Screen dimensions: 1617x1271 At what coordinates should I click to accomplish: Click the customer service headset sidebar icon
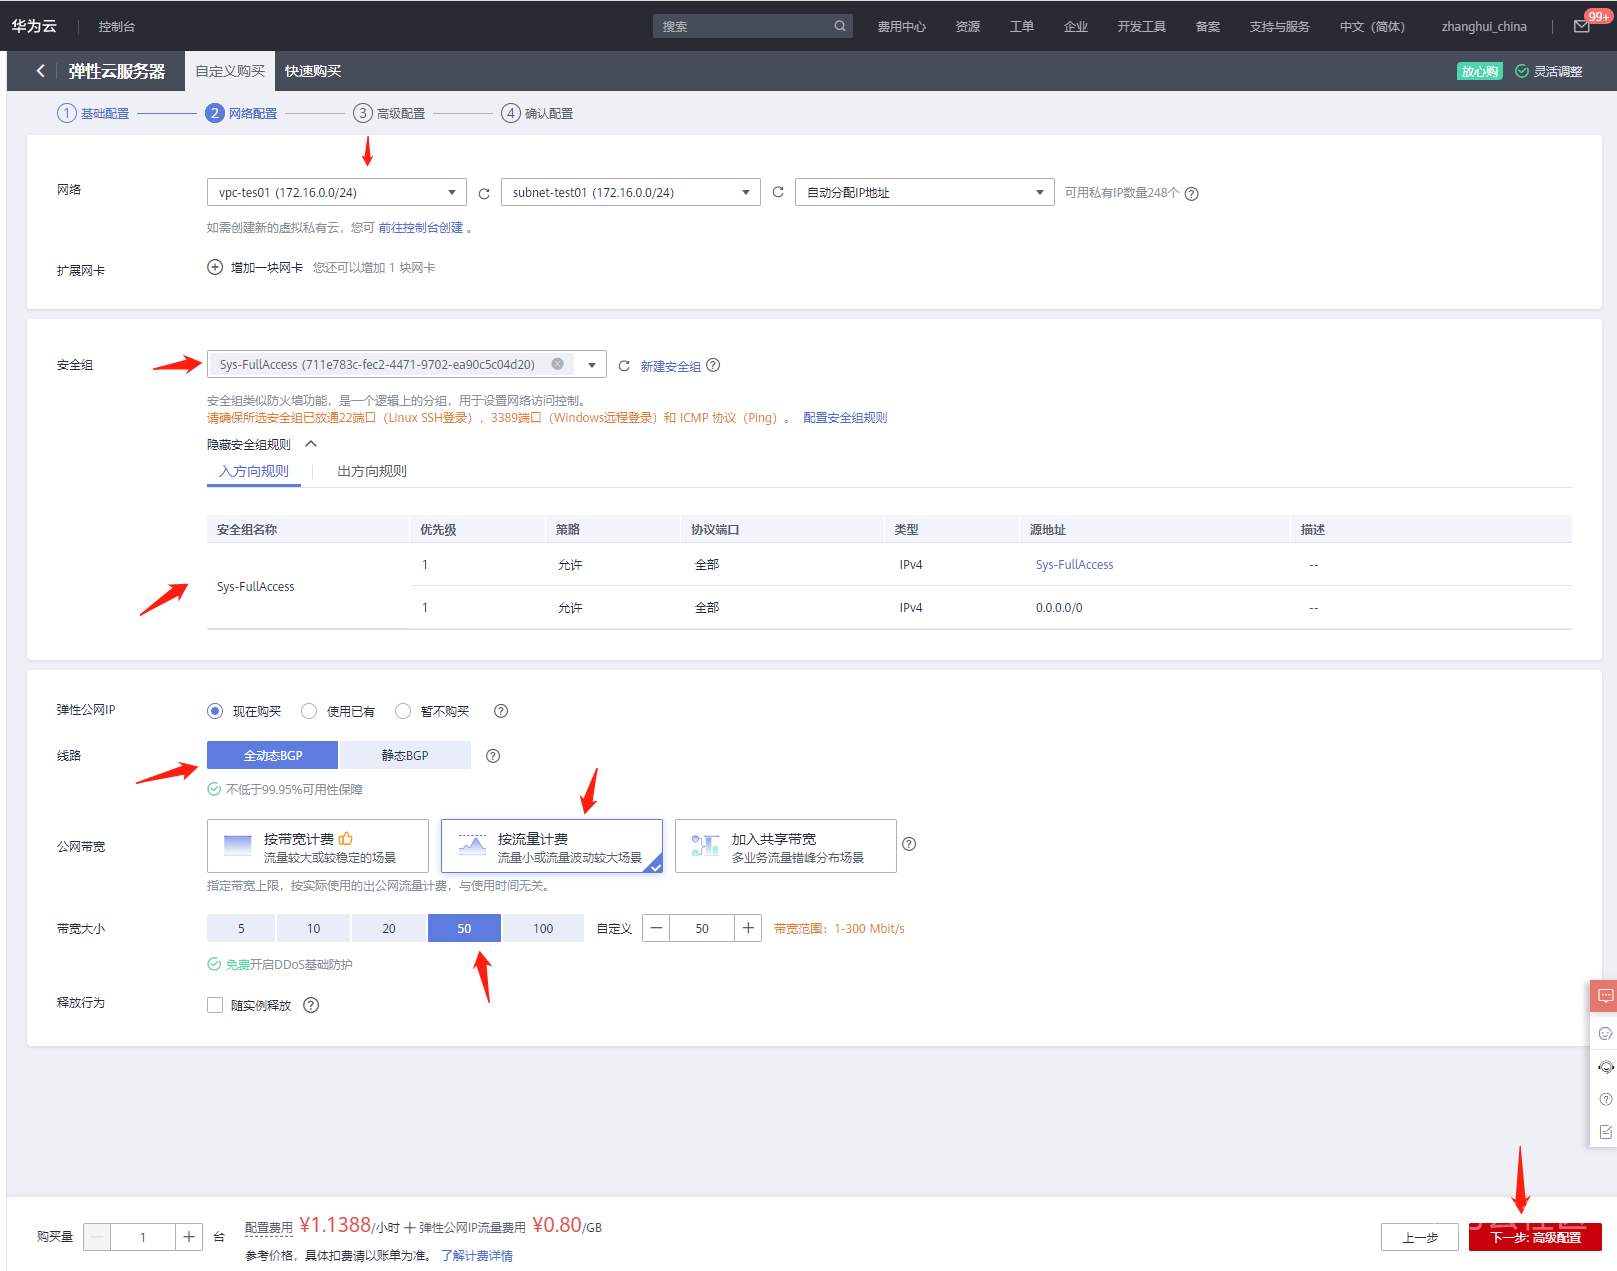1606,1067
